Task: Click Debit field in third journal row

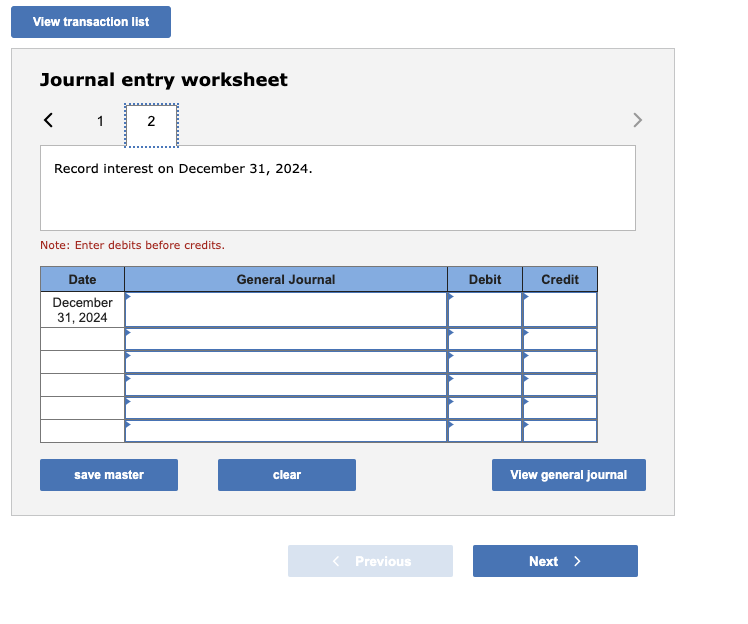Action: (x=485, y=362)
